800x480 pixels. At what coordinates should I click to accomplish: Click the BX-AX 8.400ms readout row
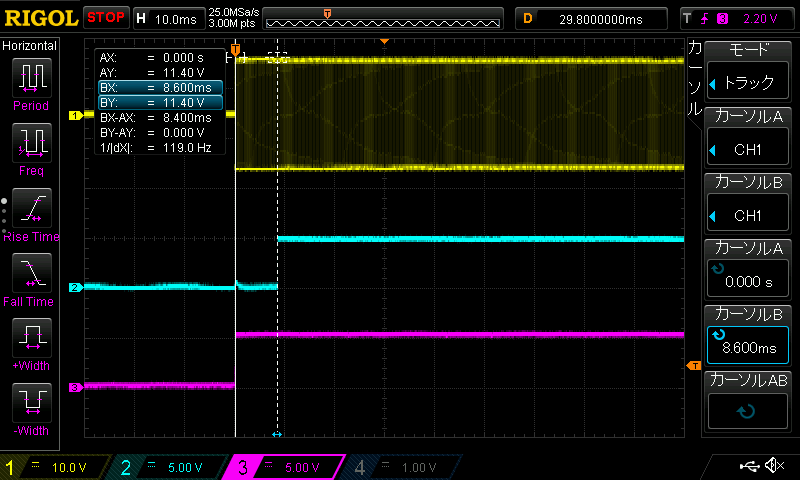point(160,118)
